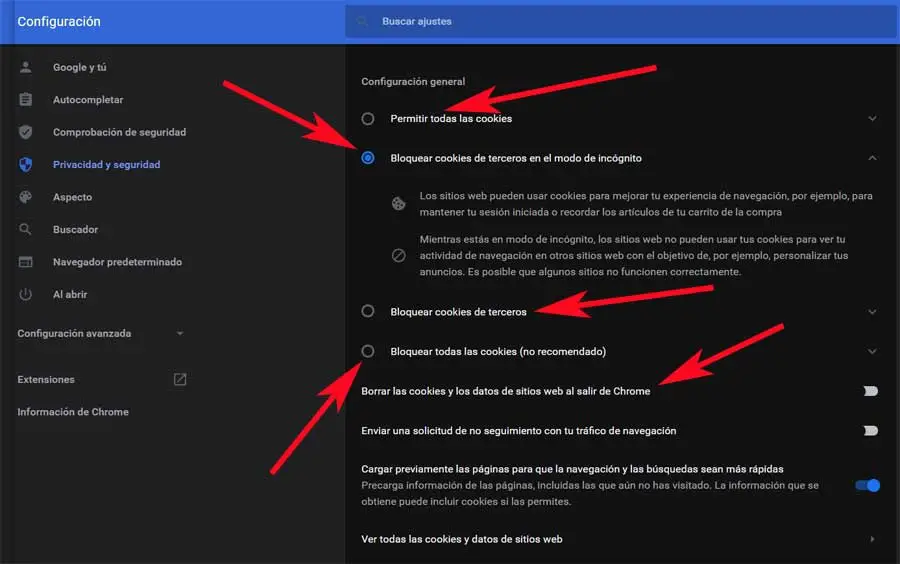
Task: Open Comprobación de seguridad section
Action: point(119,132)
